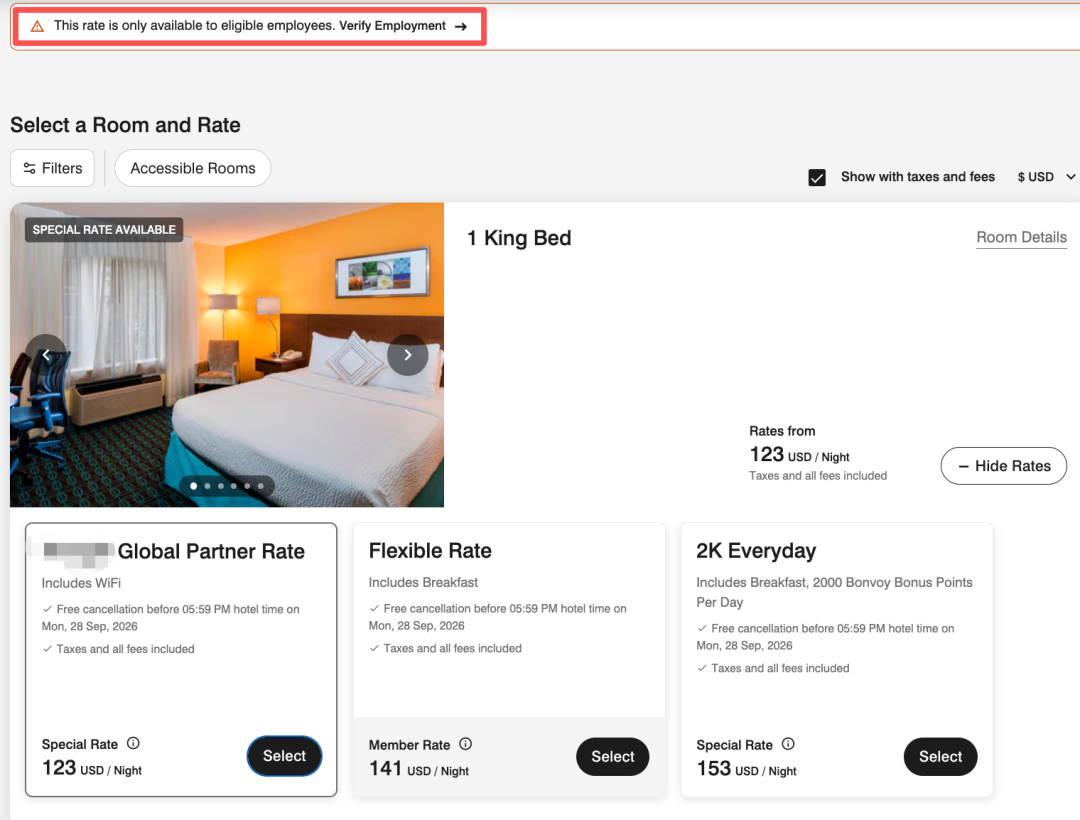Open the Accessible Rooms filter

tap(193, 168)
